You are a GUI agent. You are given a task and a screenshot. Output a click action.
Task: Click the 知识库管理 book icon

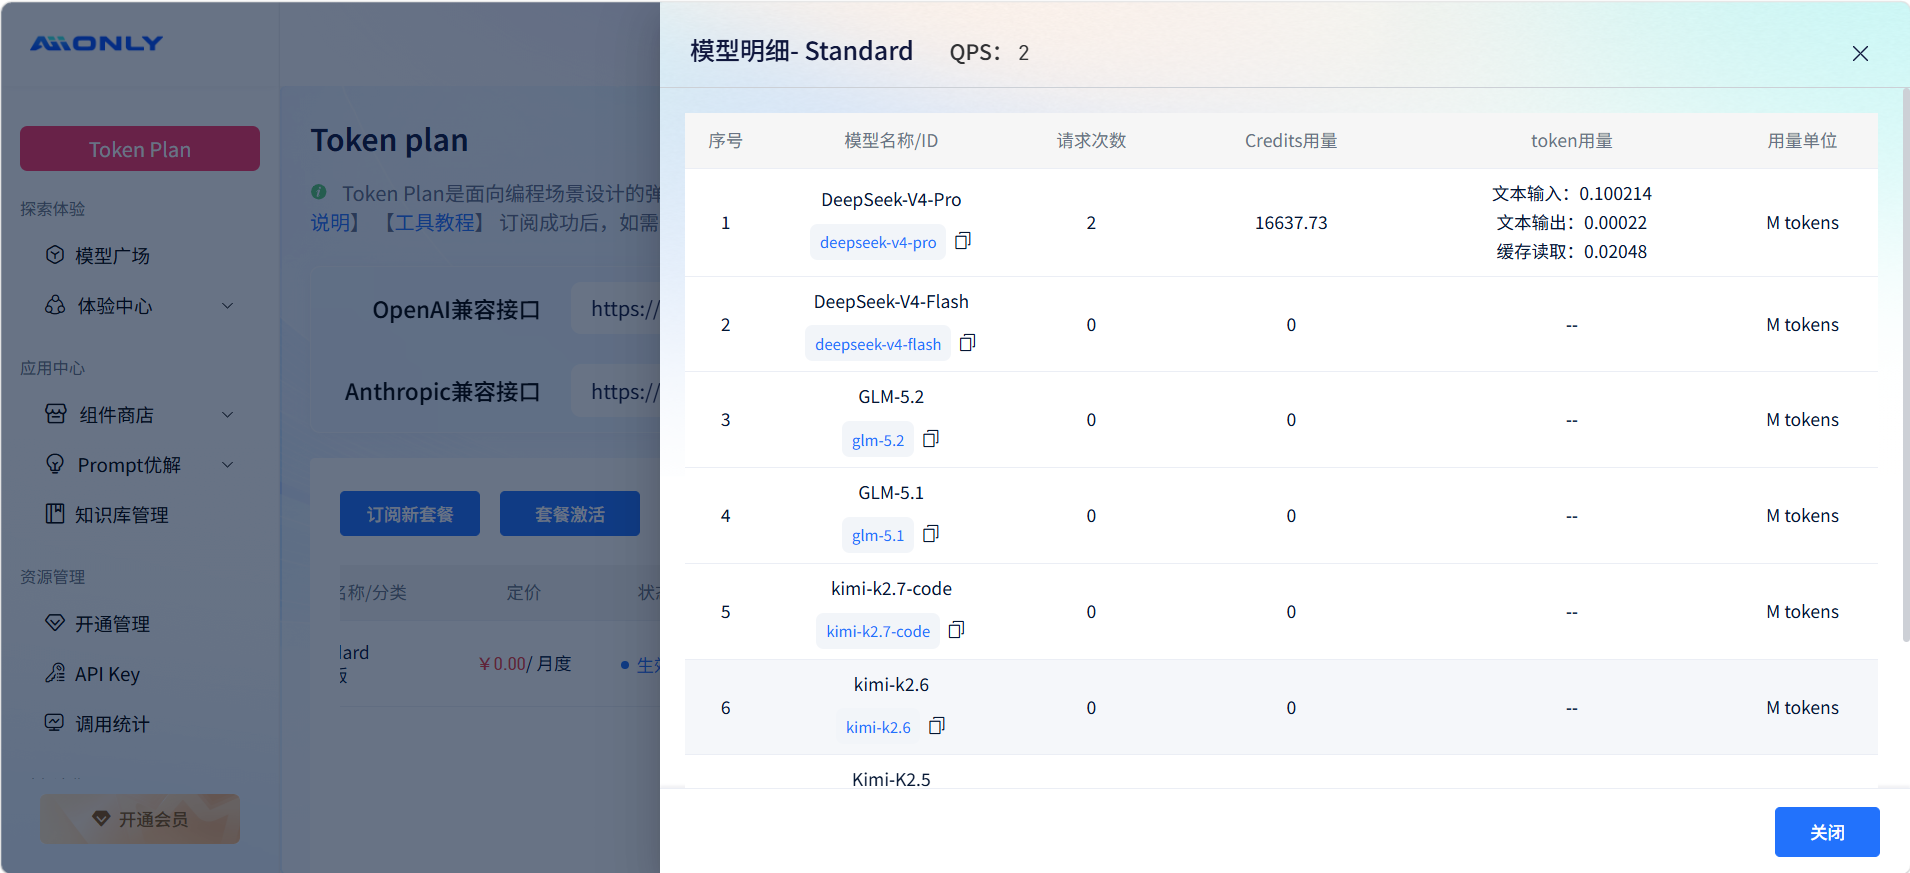tap(55, 514)
